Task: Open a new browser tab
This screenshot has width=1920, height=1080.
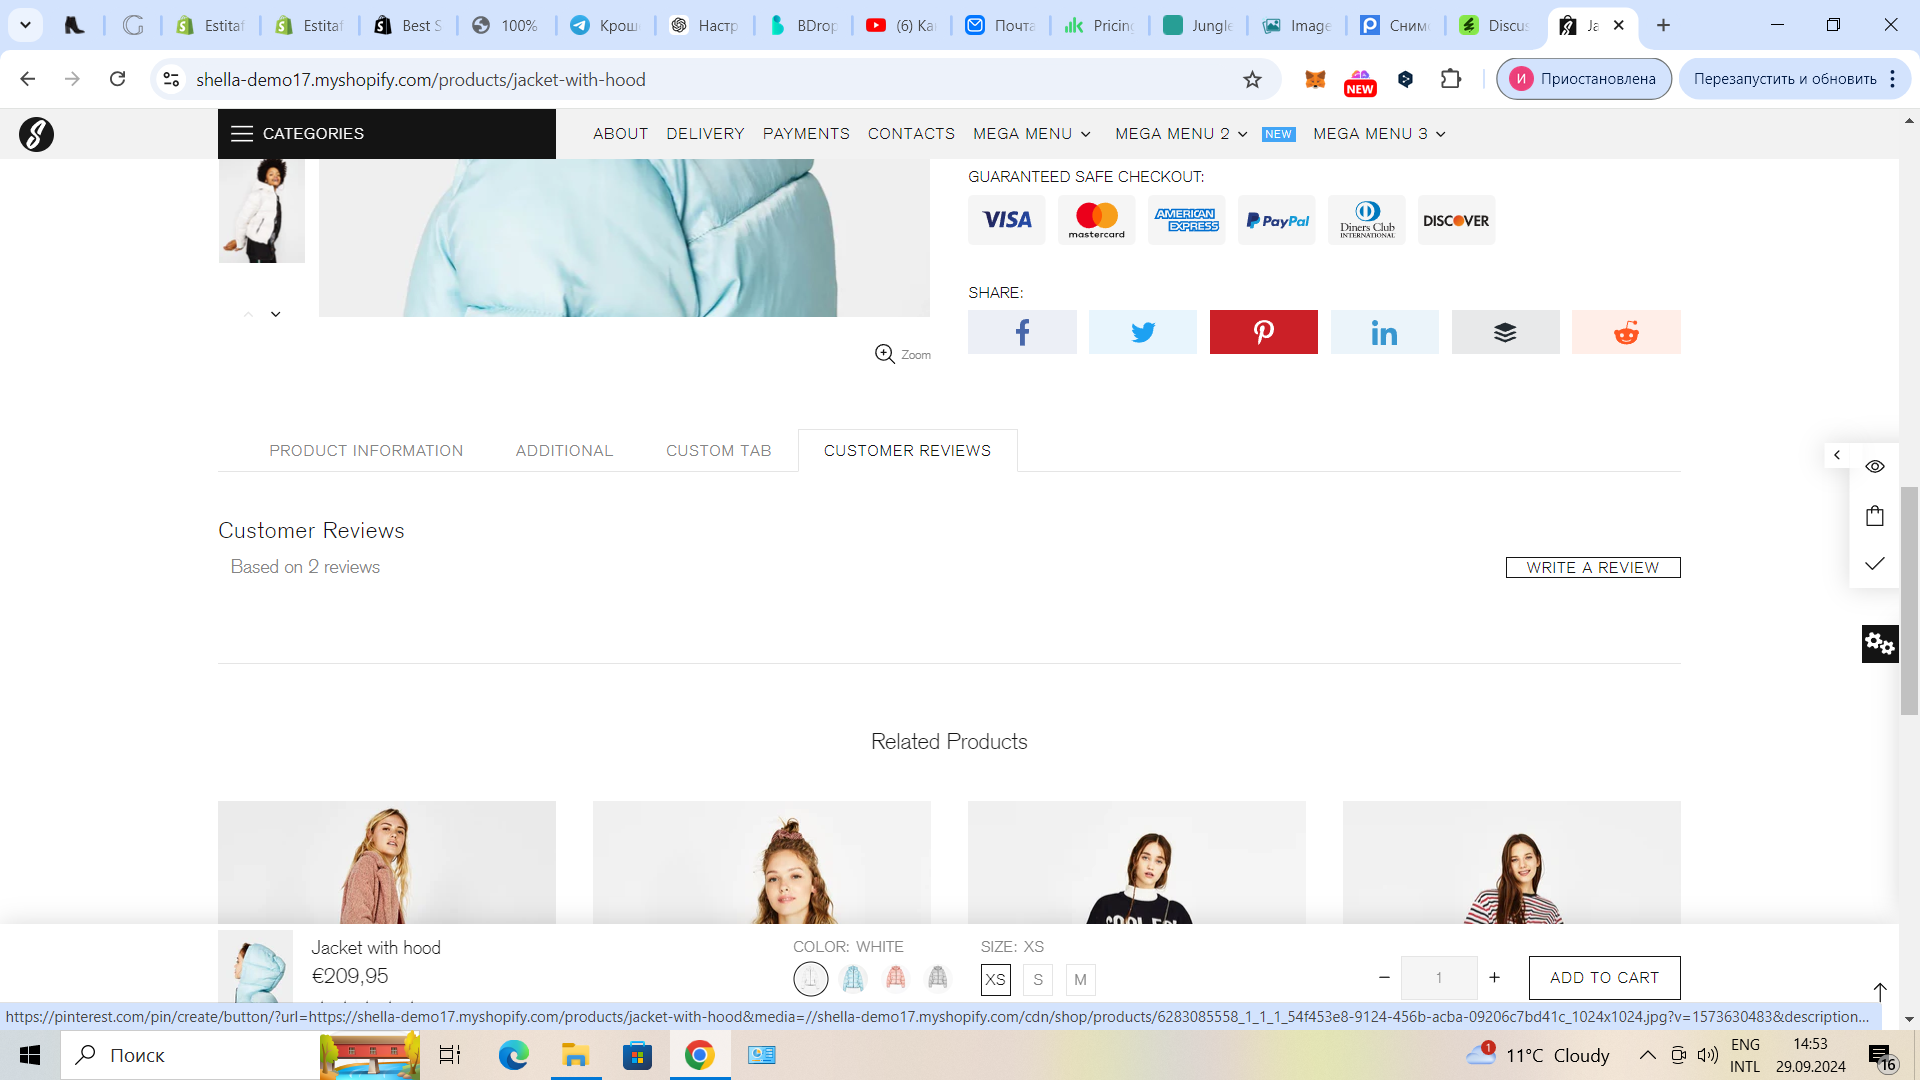Action: (x=1664, y=25)
